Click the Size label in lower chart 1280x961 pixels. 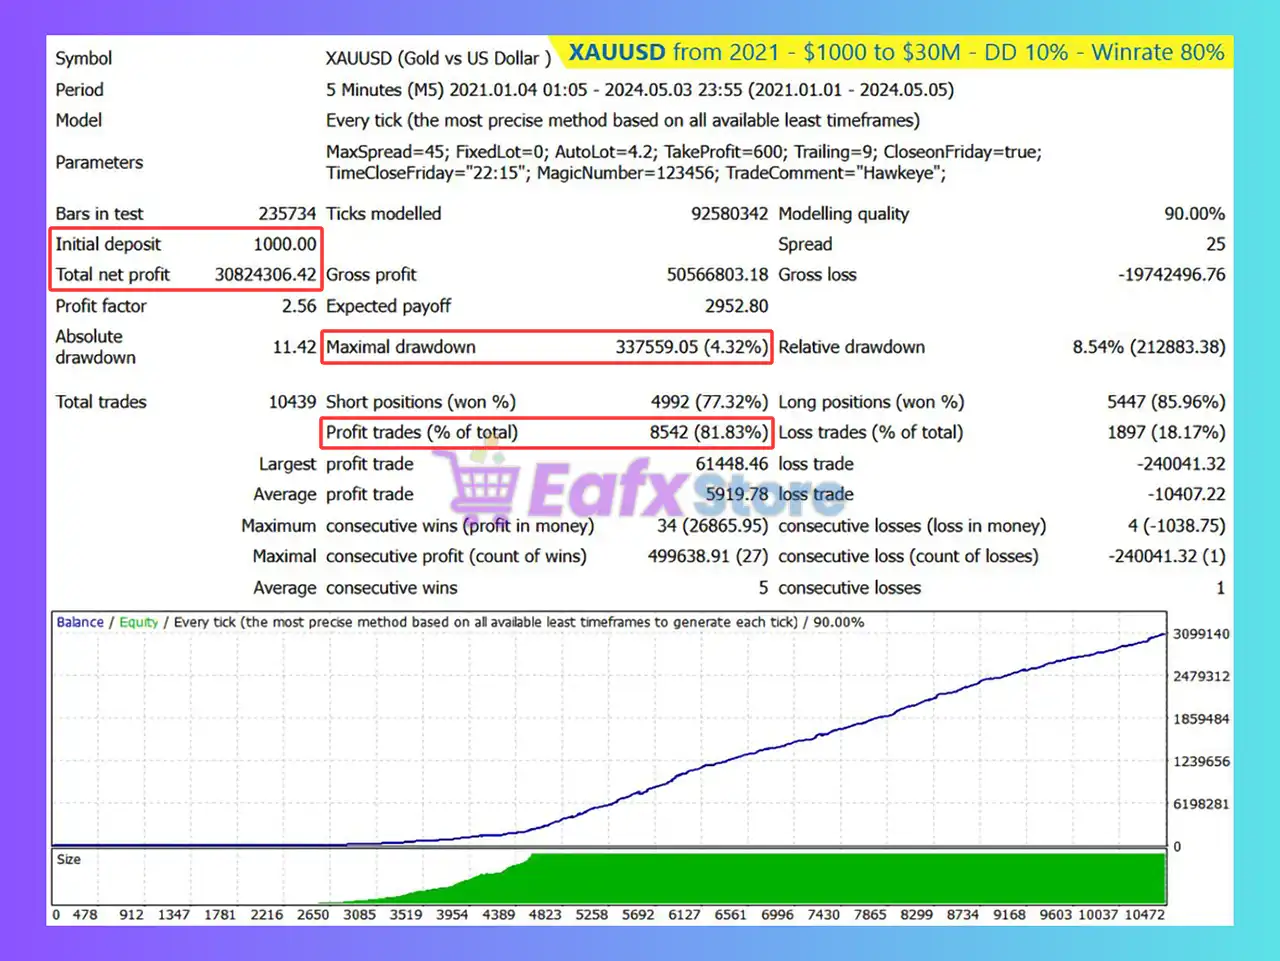tap(69, 860)
